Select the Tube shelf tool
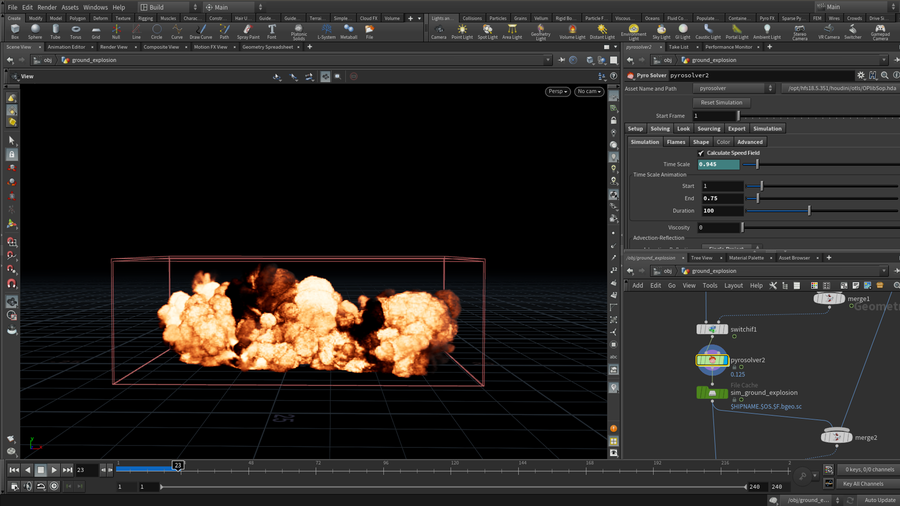This screenshot has height=506, width=900. [55, 31]
